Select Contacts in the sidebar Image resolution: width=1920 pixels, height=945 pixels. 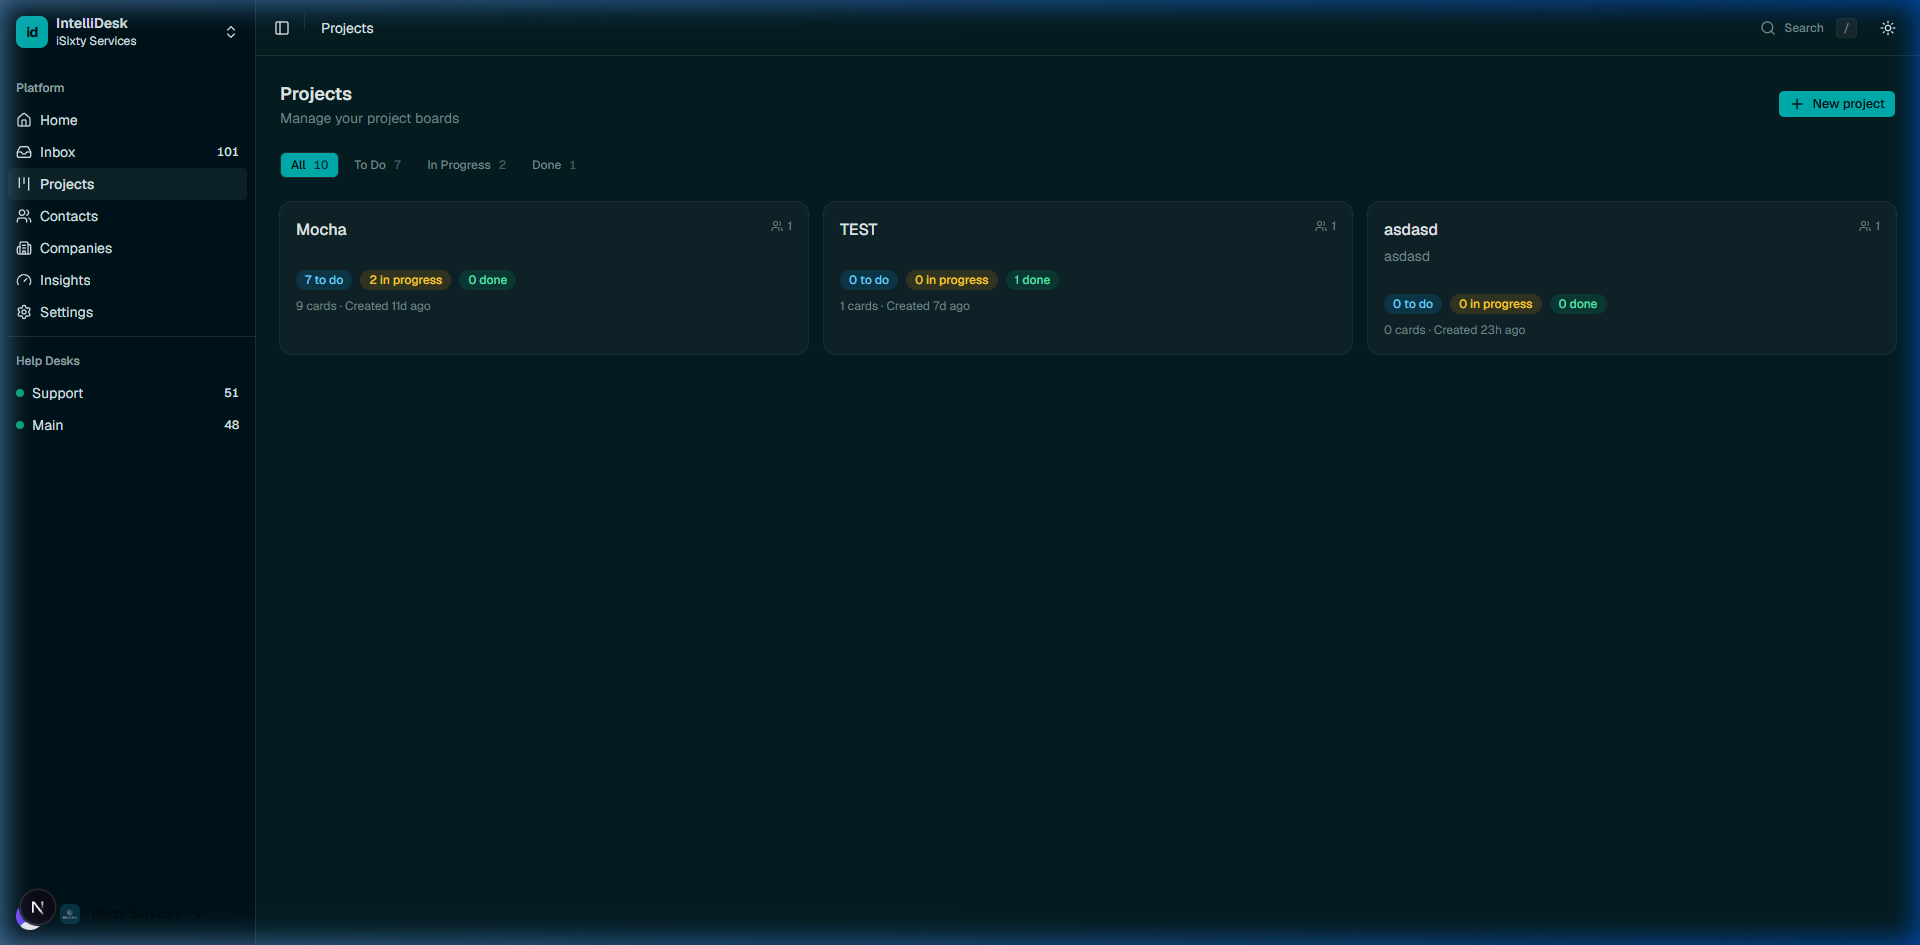pyautogui.click(x=68, y=216)
